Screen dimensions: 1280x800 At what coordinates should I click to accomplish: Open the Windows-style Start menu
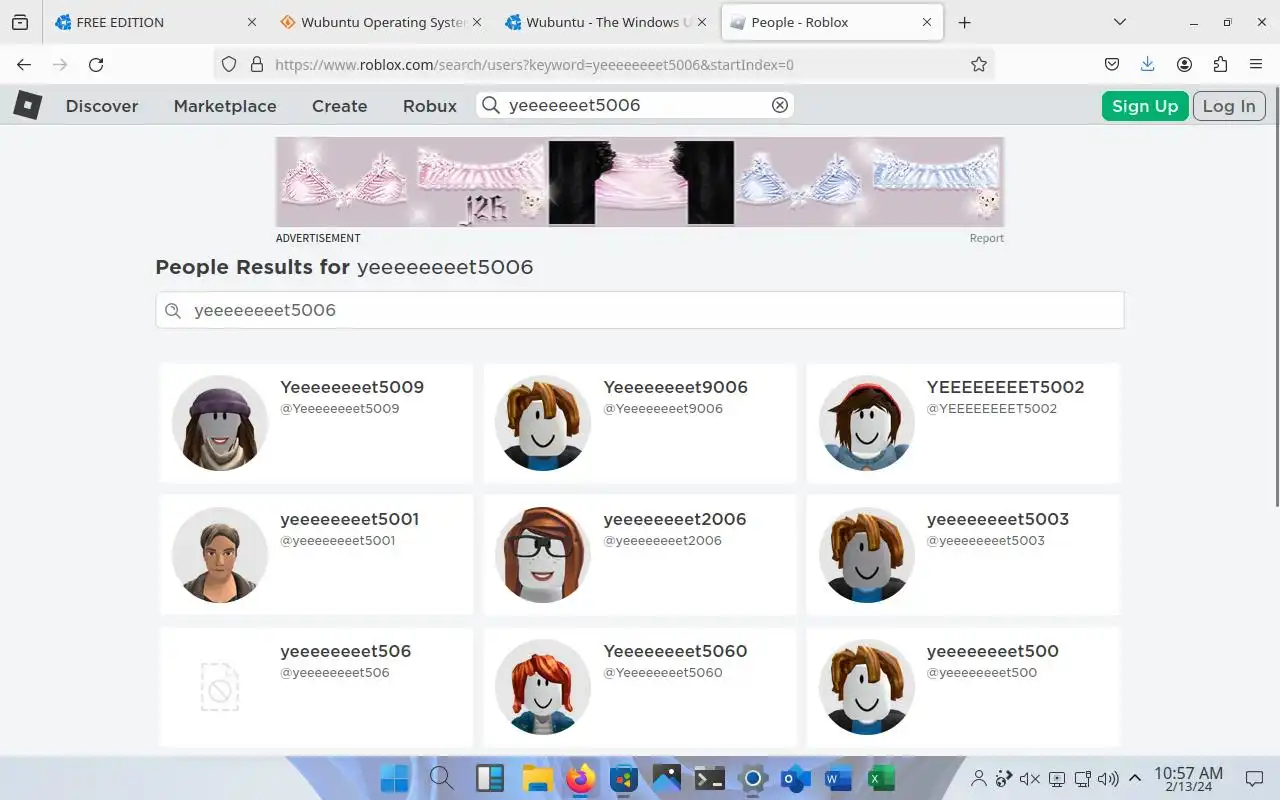(x=394, y=778)
